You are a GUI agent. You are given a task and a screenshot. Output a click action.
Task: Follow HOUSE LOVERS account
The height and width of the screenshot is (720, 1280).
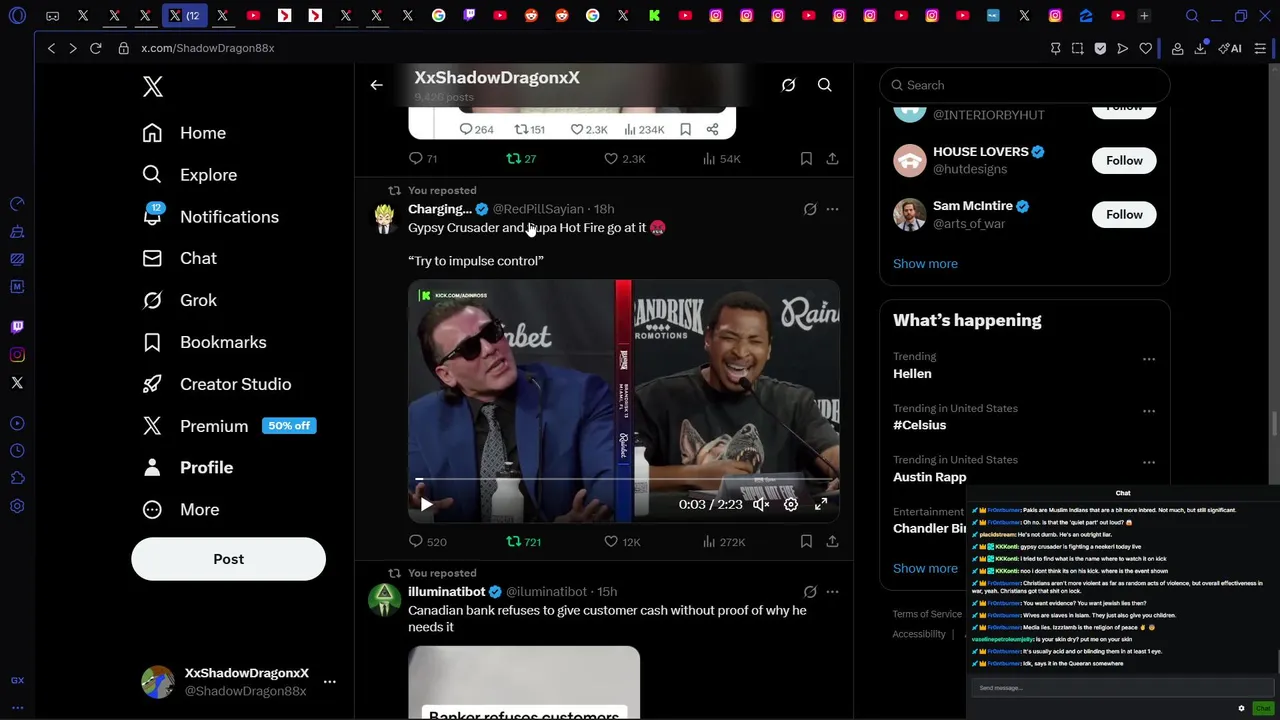pyautogui.click(x=1124, y=161)
